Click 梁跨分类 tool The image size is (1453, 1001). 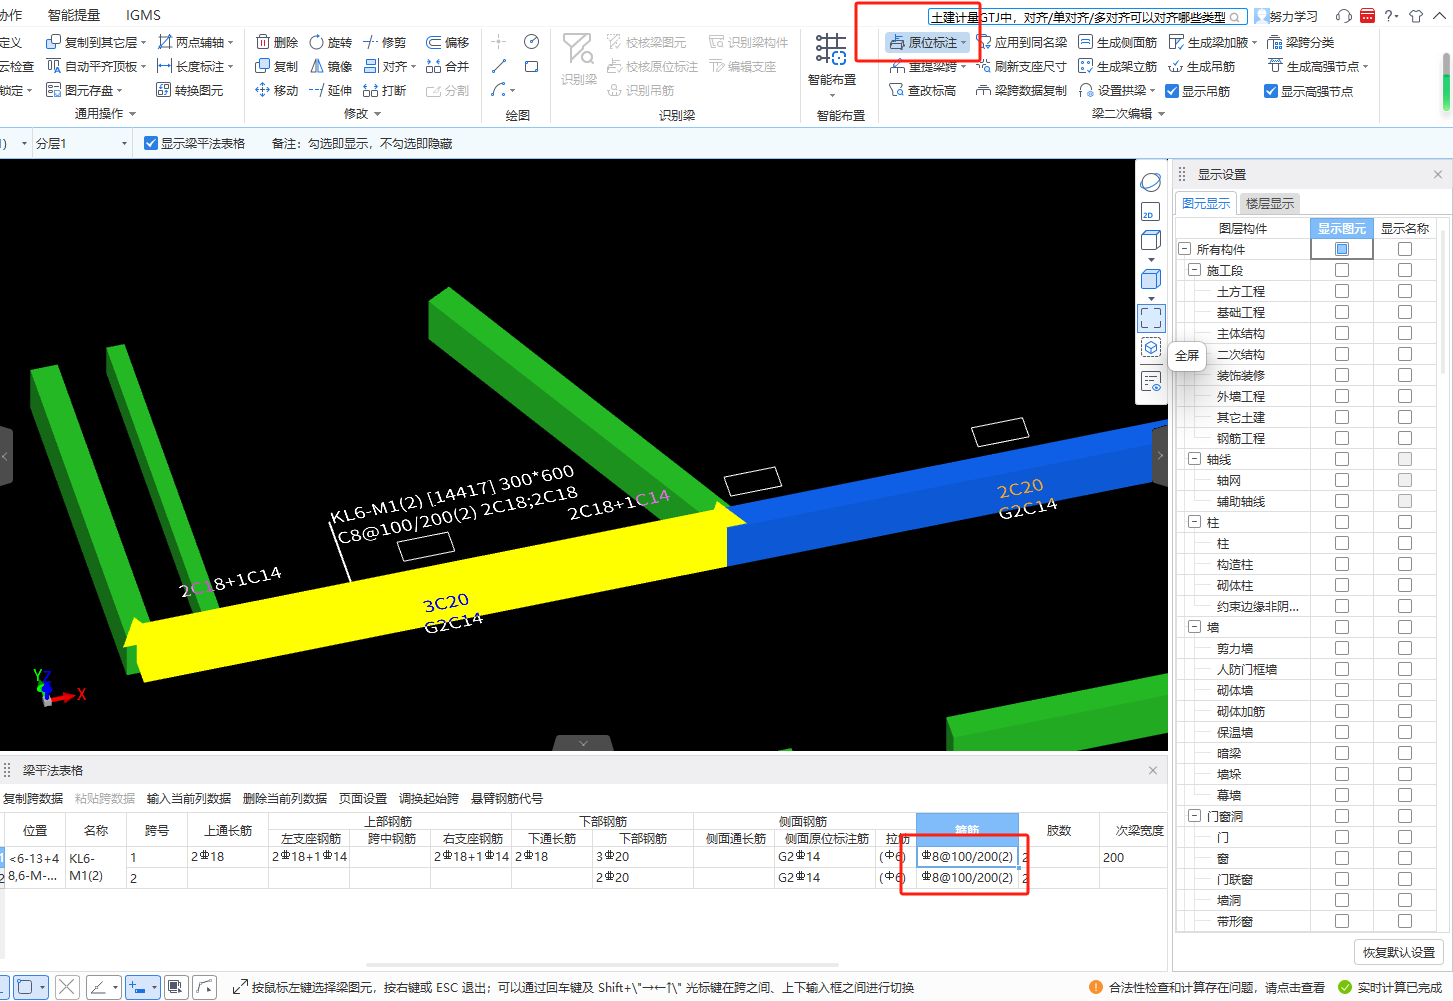[1301, 42]
